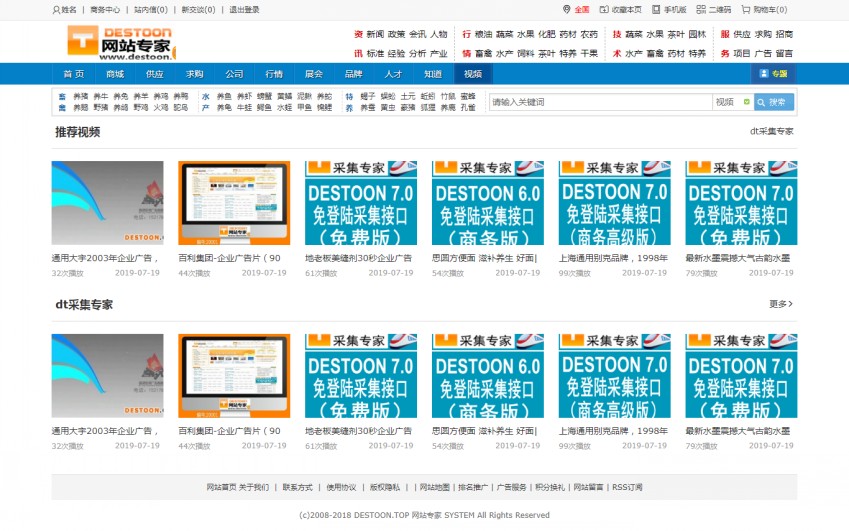Show the 二维码 QR code icon
This screenshot has height=531, width=849.
[x=701, y=9]
